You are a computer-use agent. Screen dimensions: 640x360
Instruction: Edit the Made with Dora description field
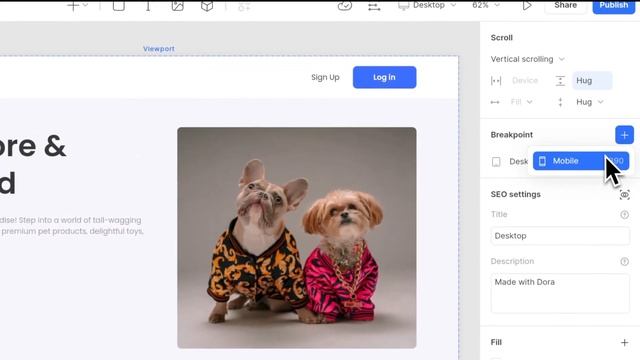(560, 293)
